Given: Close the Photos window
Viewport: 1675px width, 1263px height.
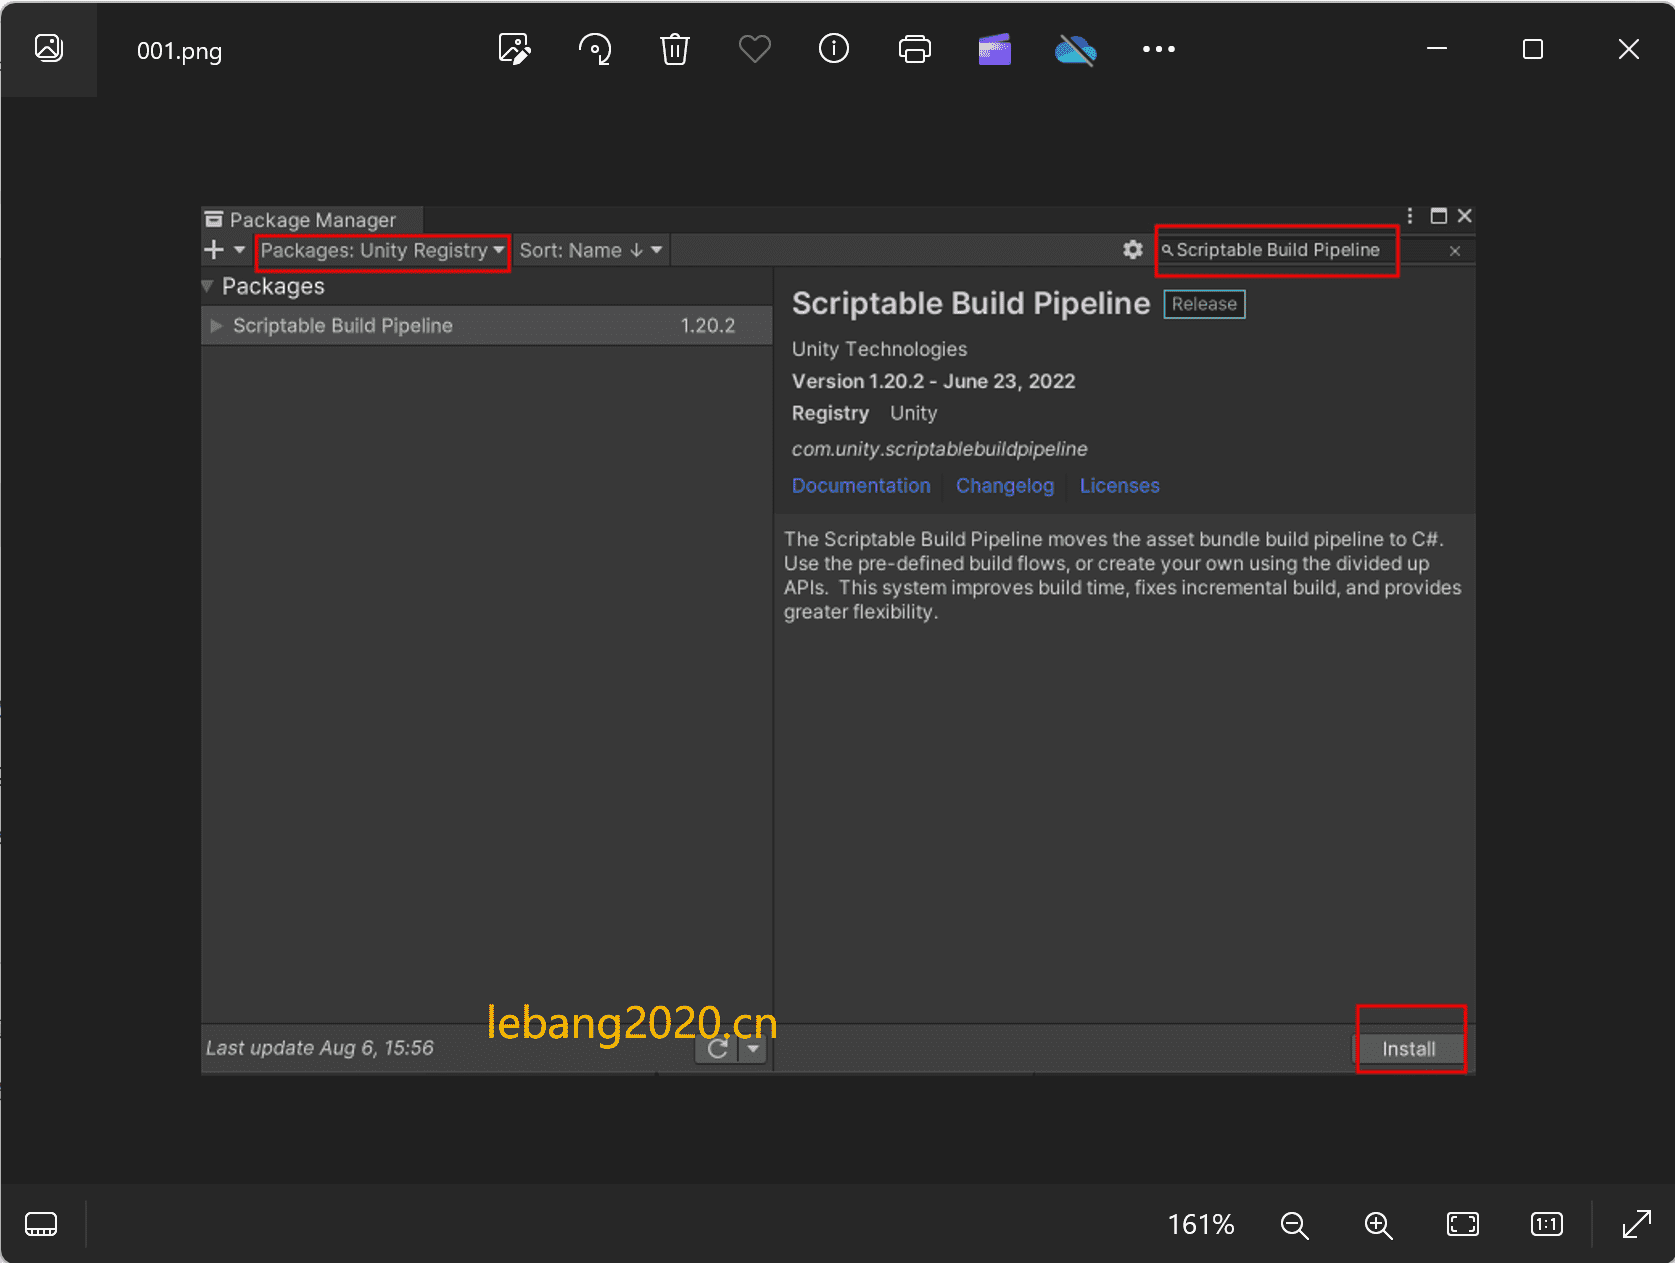Looking at the screenshot, I should [1629, 48].
